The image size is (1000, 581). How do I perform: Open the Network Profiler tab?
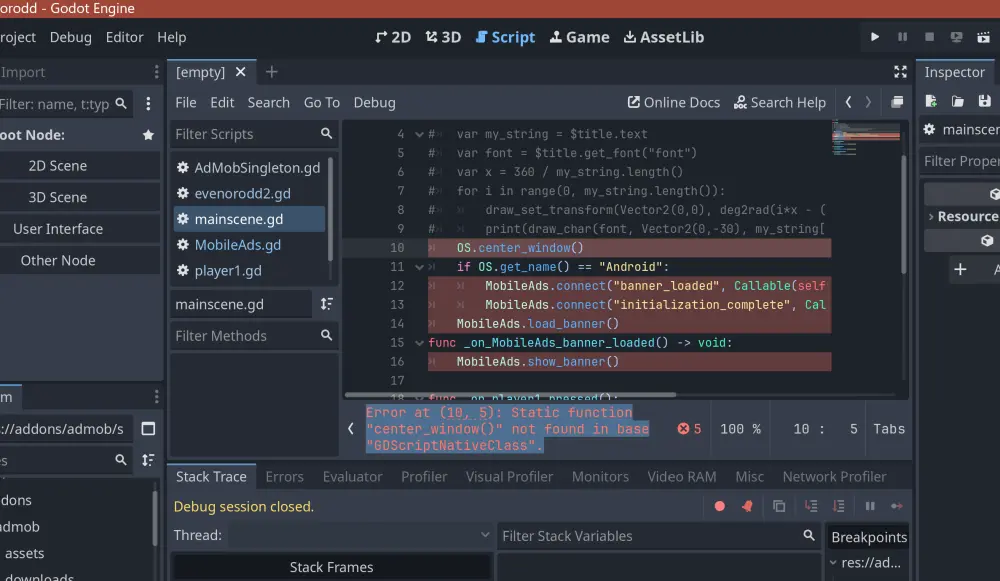(x=834, y=476)
